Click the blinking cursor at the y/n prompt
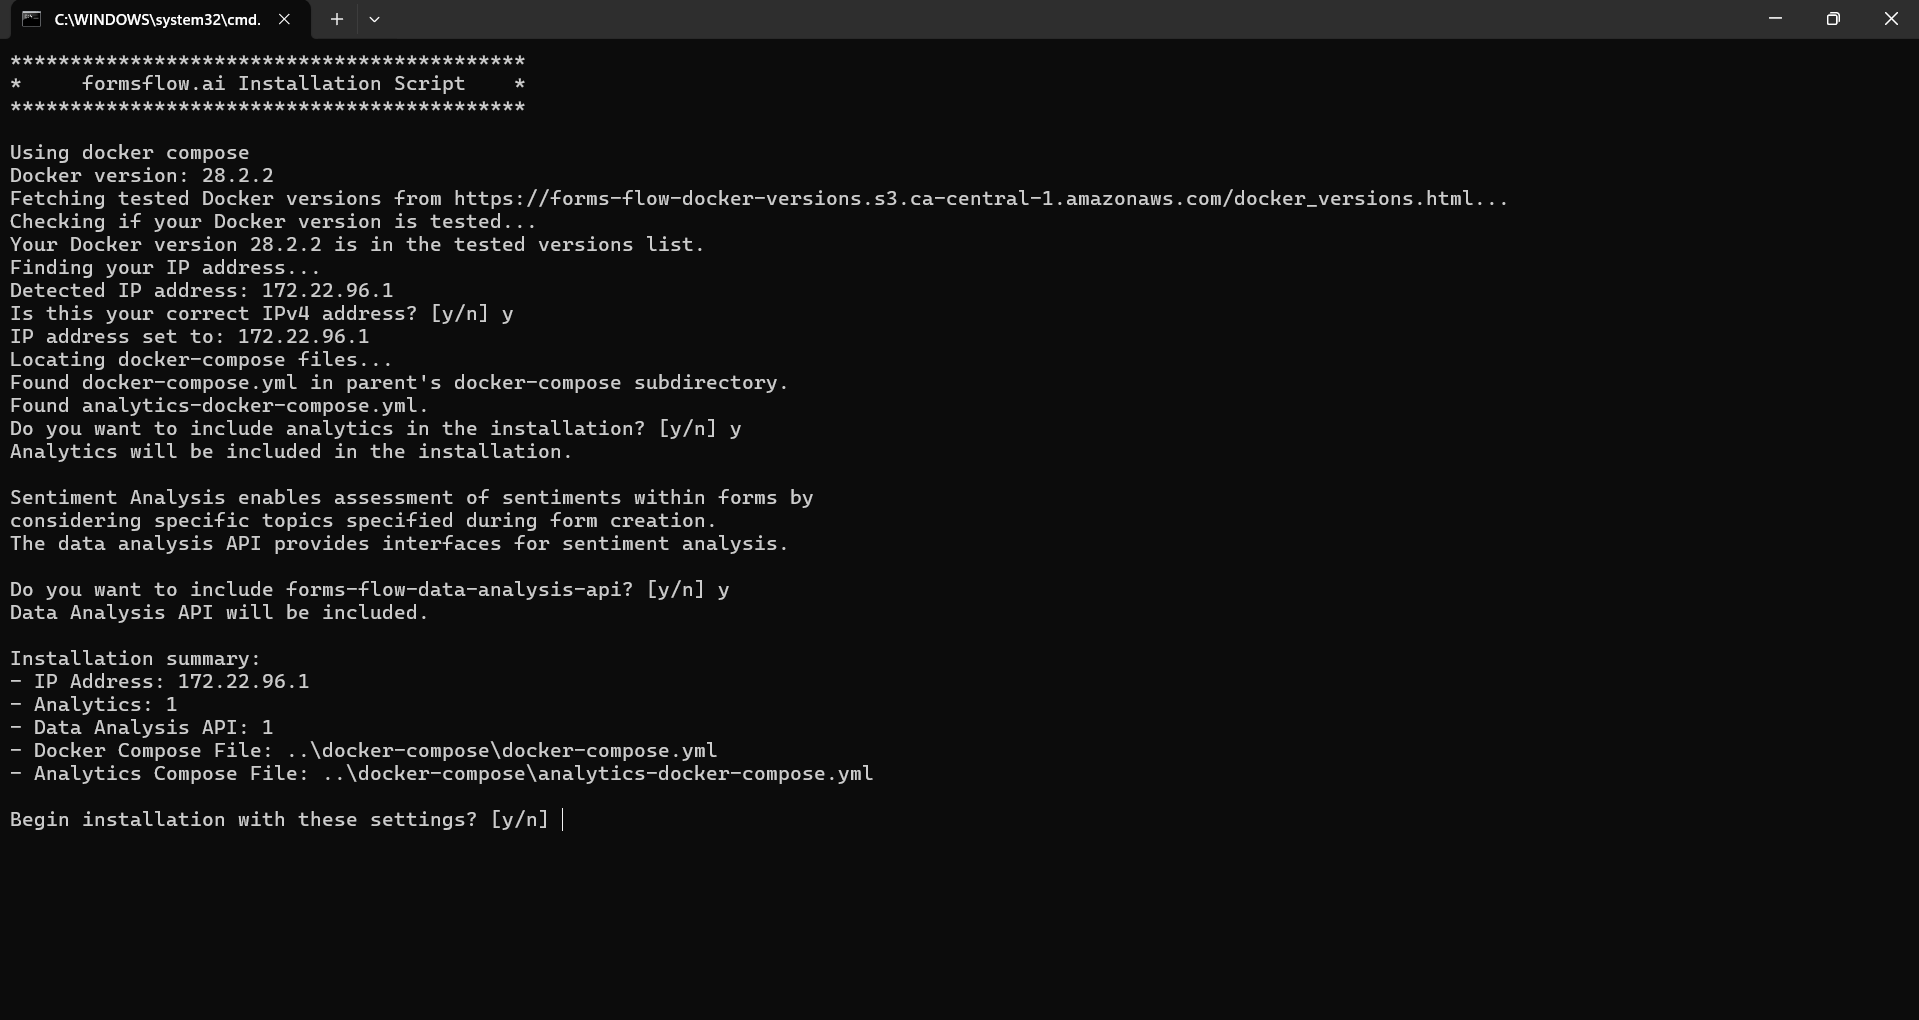1919x1020 pixels. pyautogui.click(x=564, y=820)
